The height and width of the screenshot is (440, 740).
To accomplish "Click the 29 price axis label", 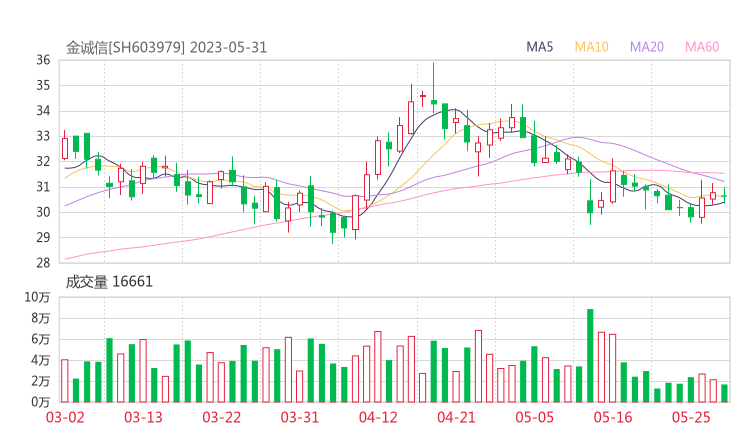I will (43, 237).
